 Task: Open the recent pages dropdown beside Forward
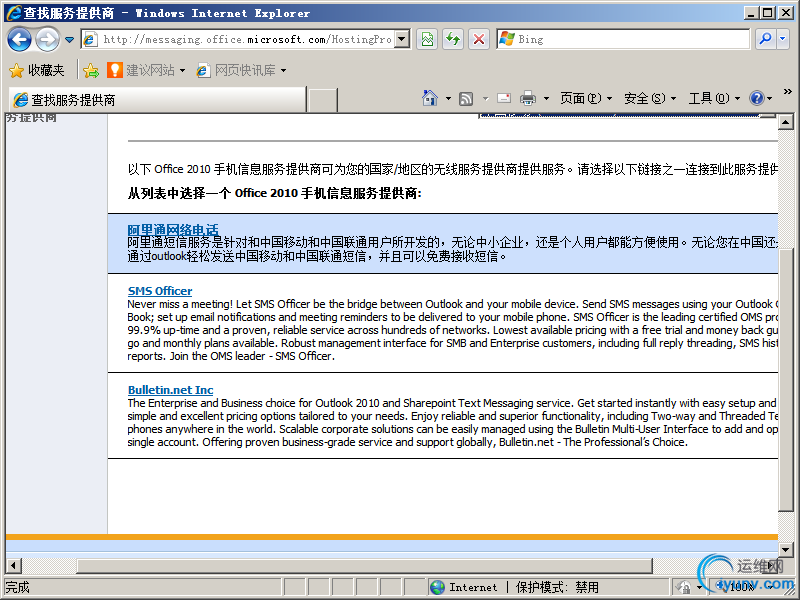point(69,39)
